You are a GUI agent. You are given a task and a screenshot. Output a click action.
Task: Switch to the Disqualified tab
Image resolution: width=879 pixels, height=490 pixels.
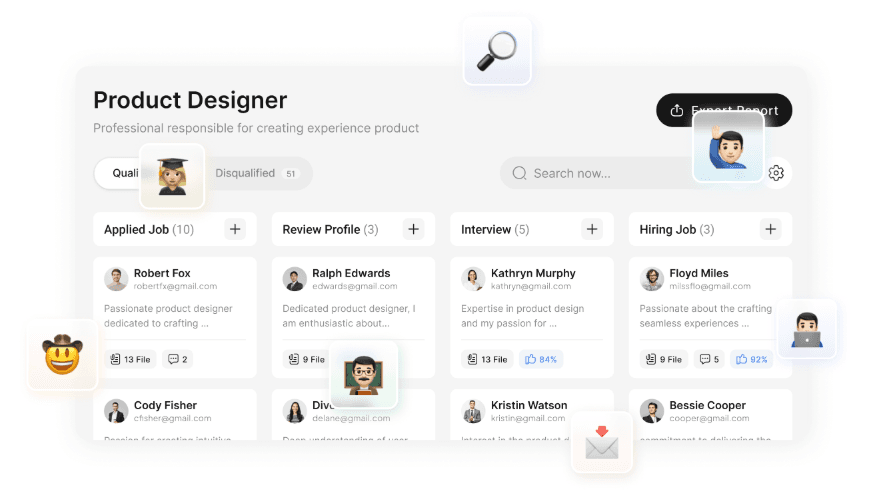tap(256, 173)
